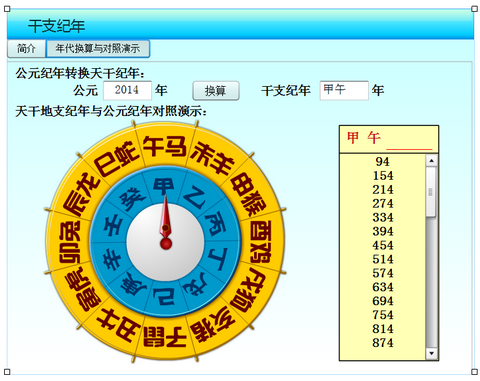Screen dimensions: 480x381
Task: Open the 年代换算与对照演示 tab
Action: (98, 49)
